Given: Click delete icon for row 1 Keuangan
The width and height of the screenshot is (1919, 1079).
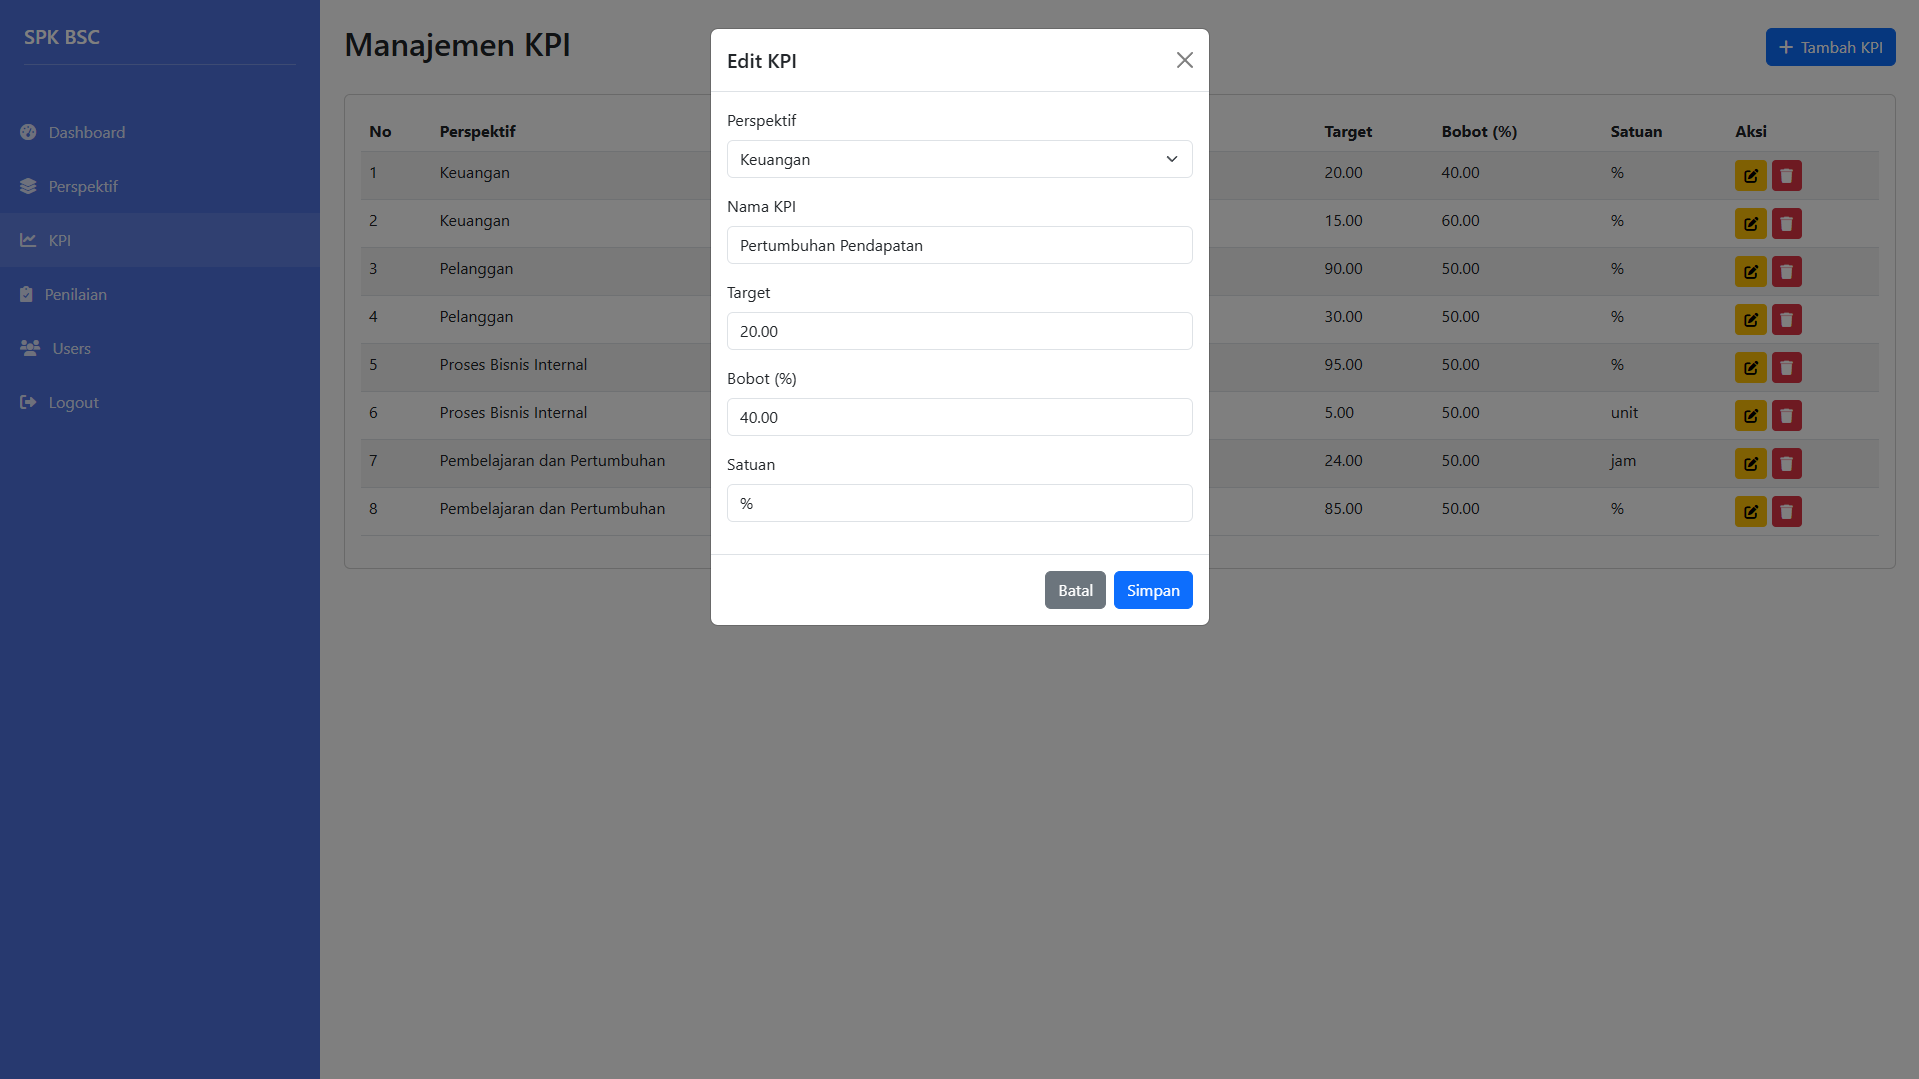Looking at the screenshot, I should (1786, 175).
